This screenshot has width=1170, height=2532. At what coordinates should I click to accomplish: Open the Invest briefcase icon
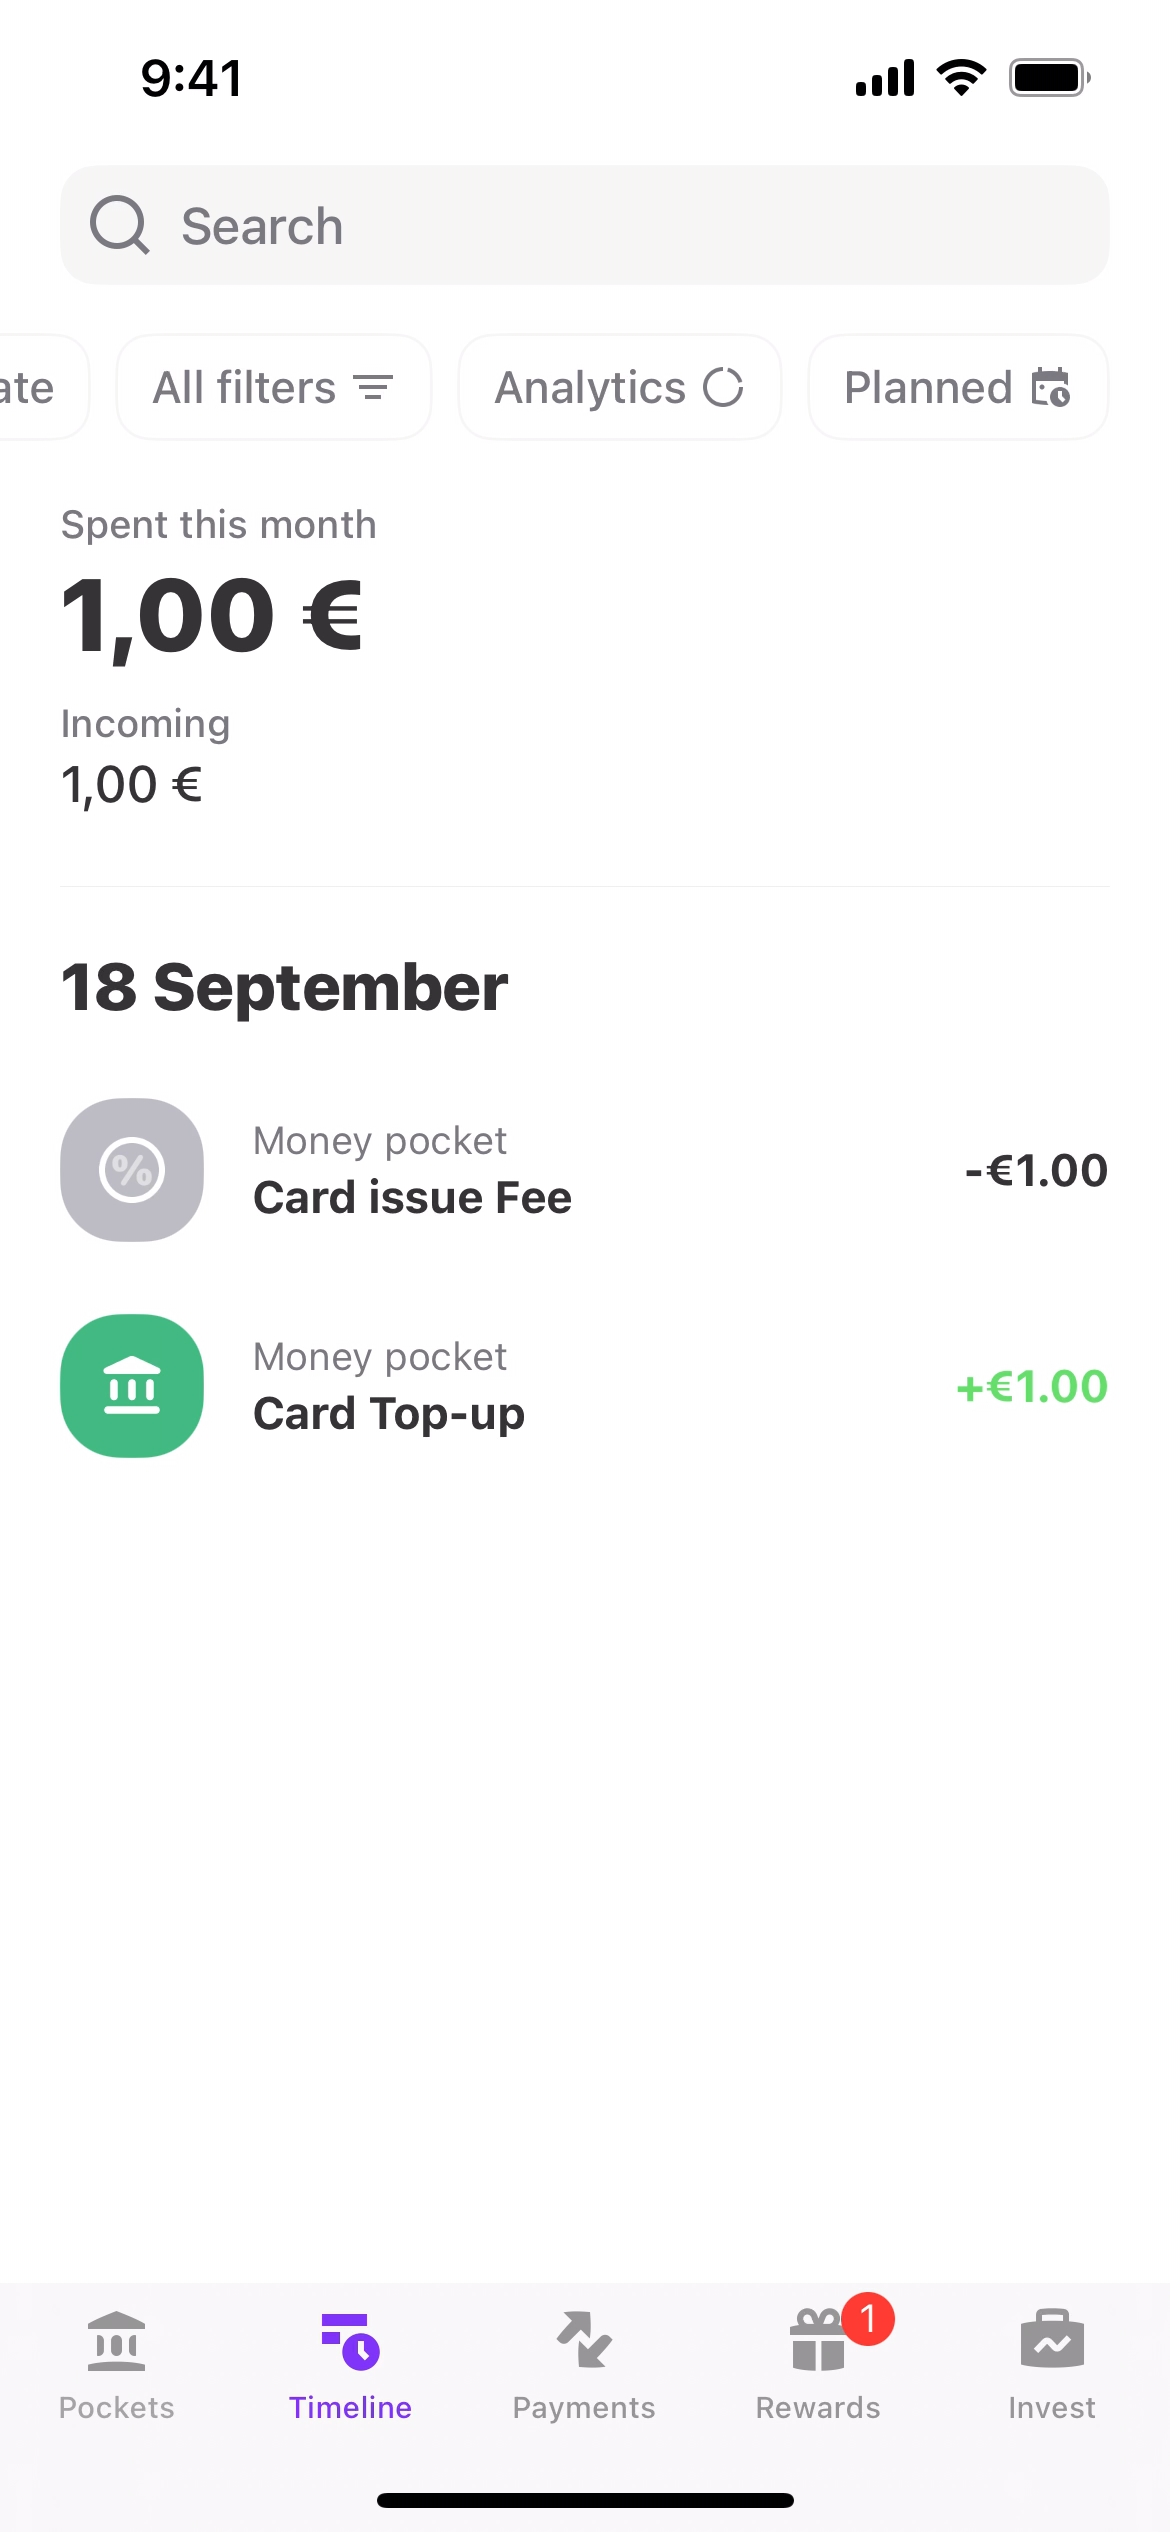click(1052, 2342)
